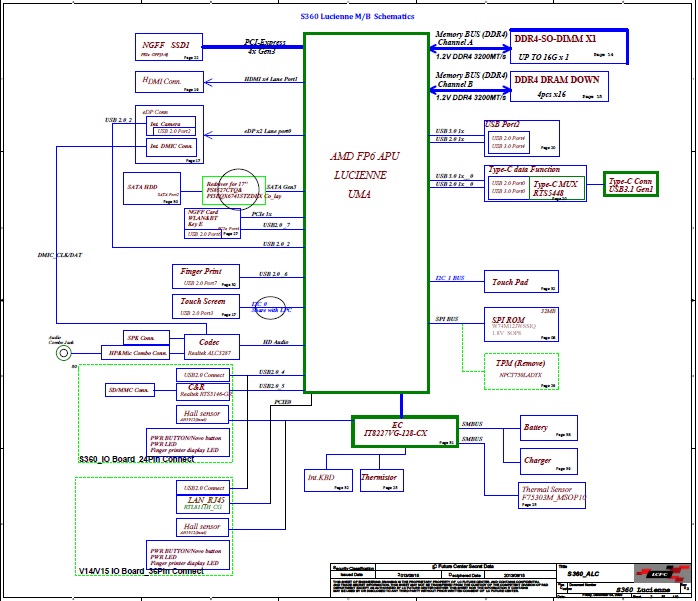The width and height of the screenshot is (698, 601).
Task: Click the Int.KBD block
Action: click(328, 480)
